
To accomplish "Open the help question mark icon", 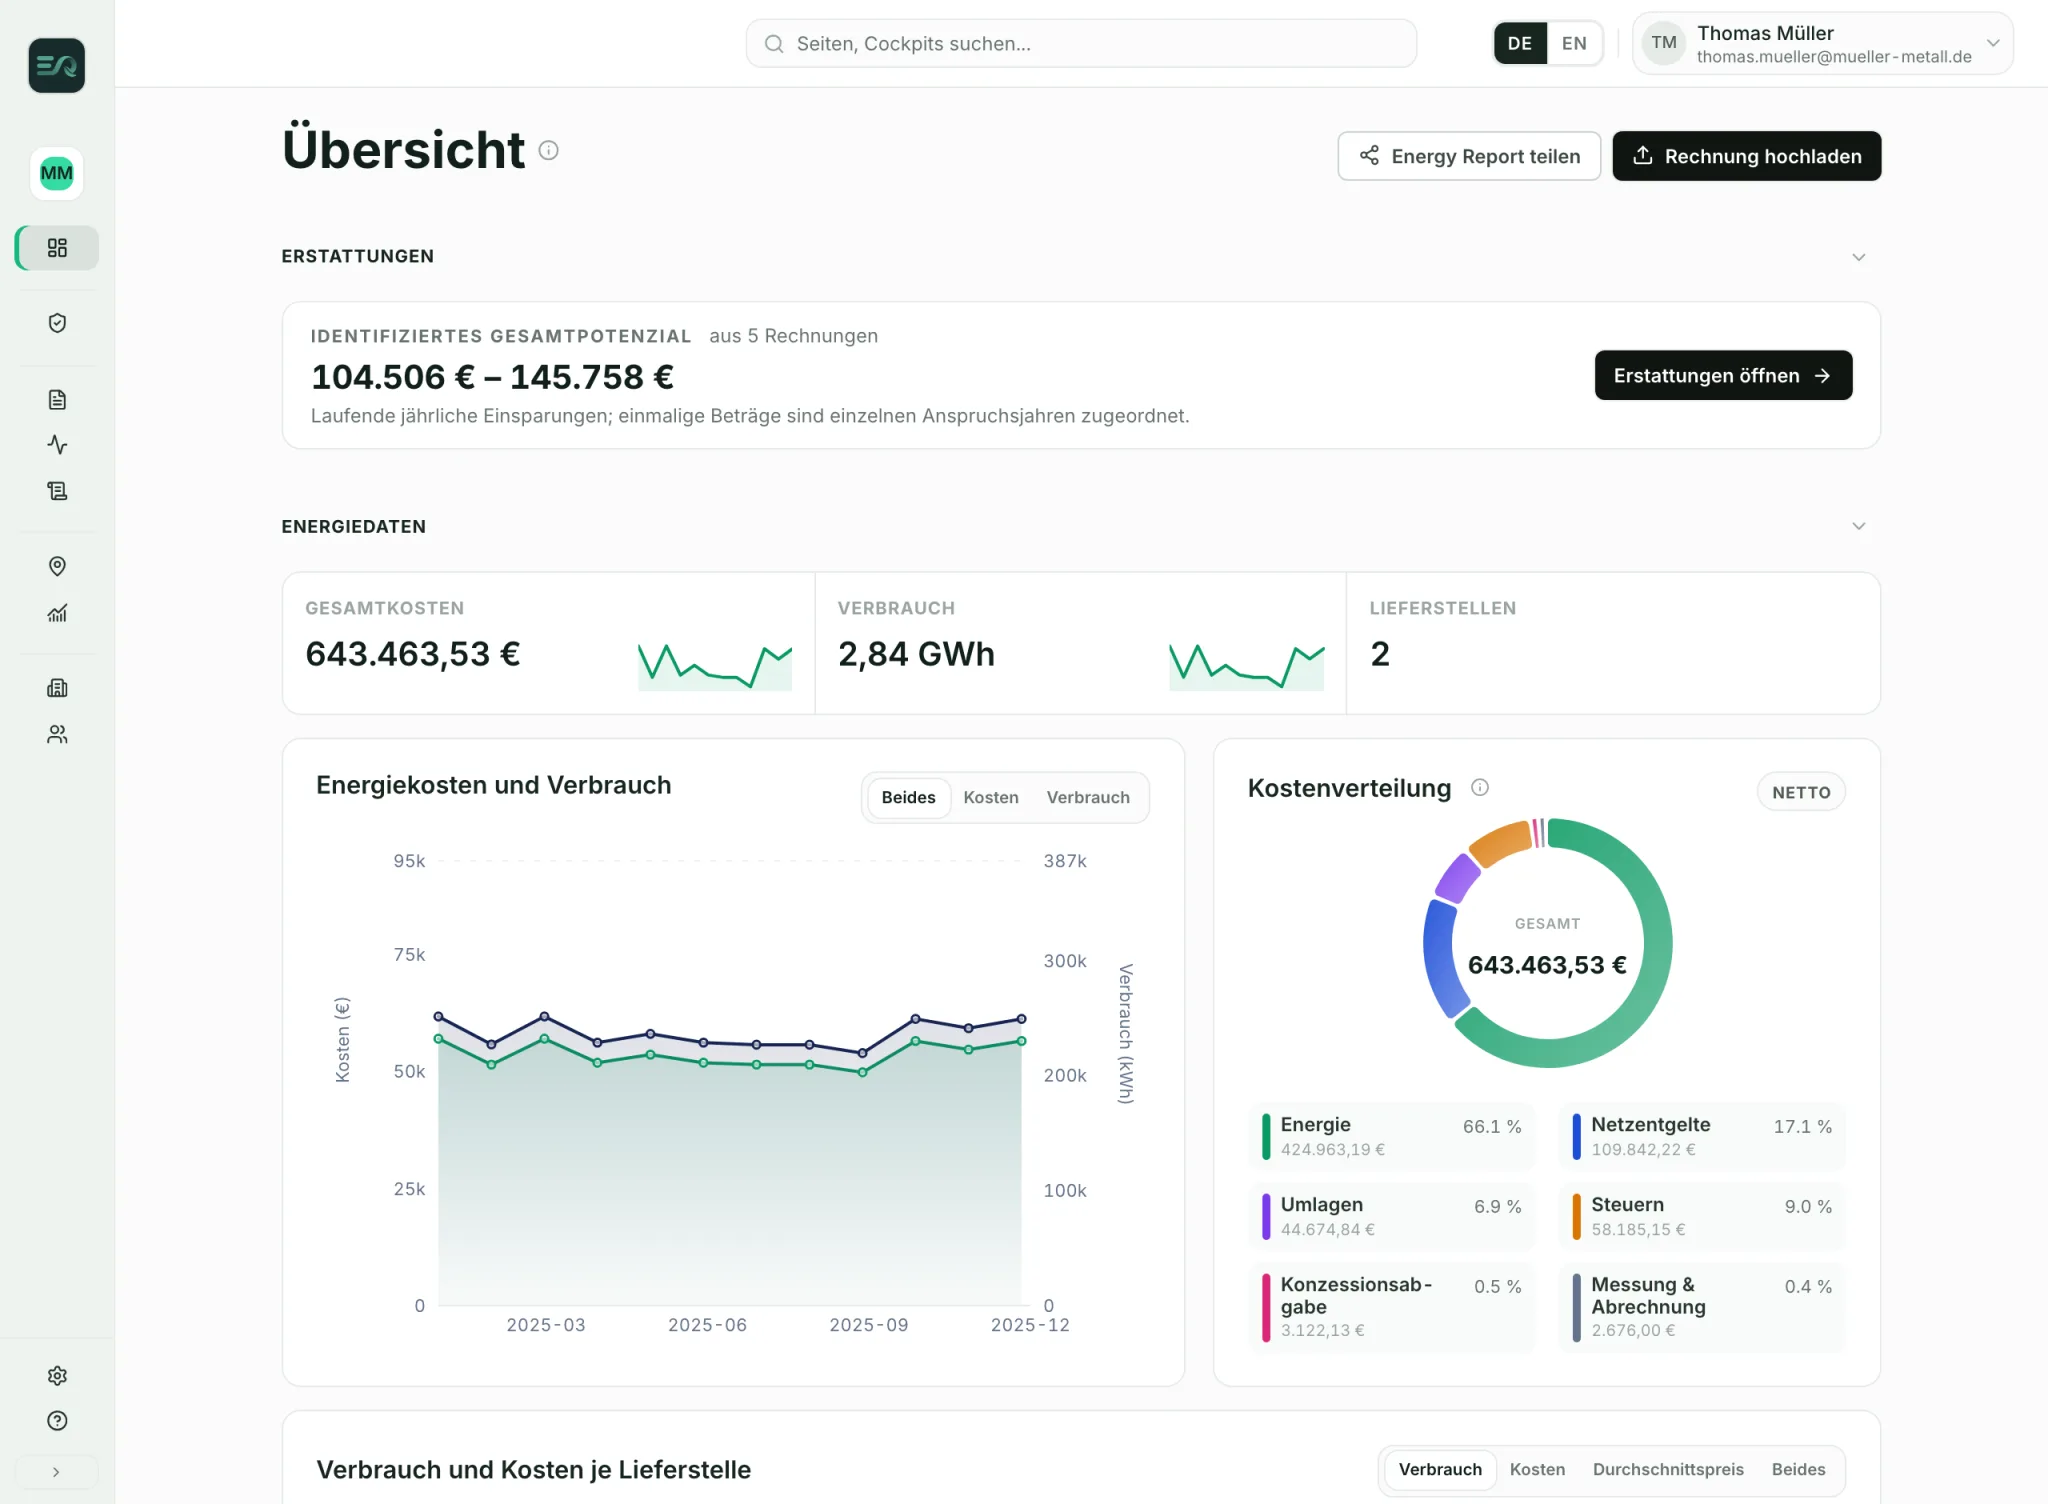I will tap(57, 1421).
